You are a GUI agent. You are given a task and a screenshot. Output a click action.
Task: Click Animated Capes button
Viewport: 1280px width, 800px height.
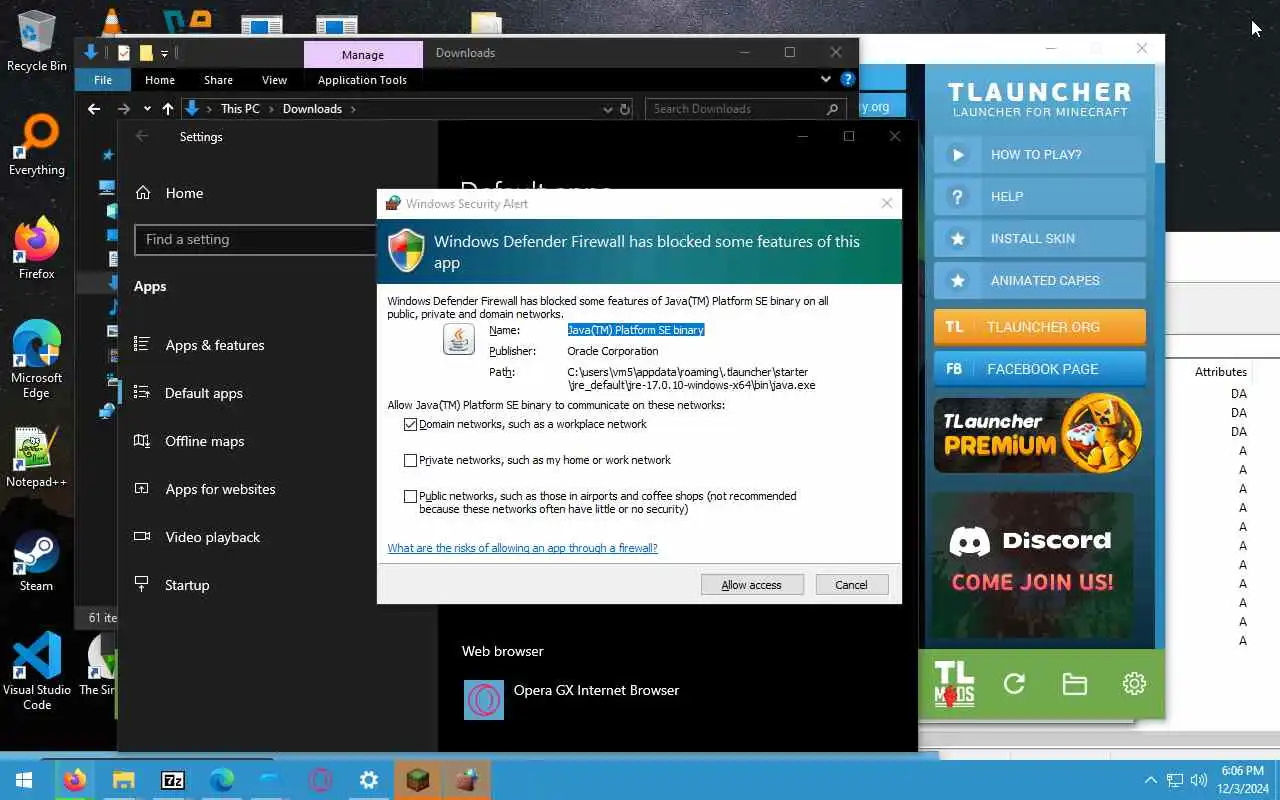(1040, 281)
